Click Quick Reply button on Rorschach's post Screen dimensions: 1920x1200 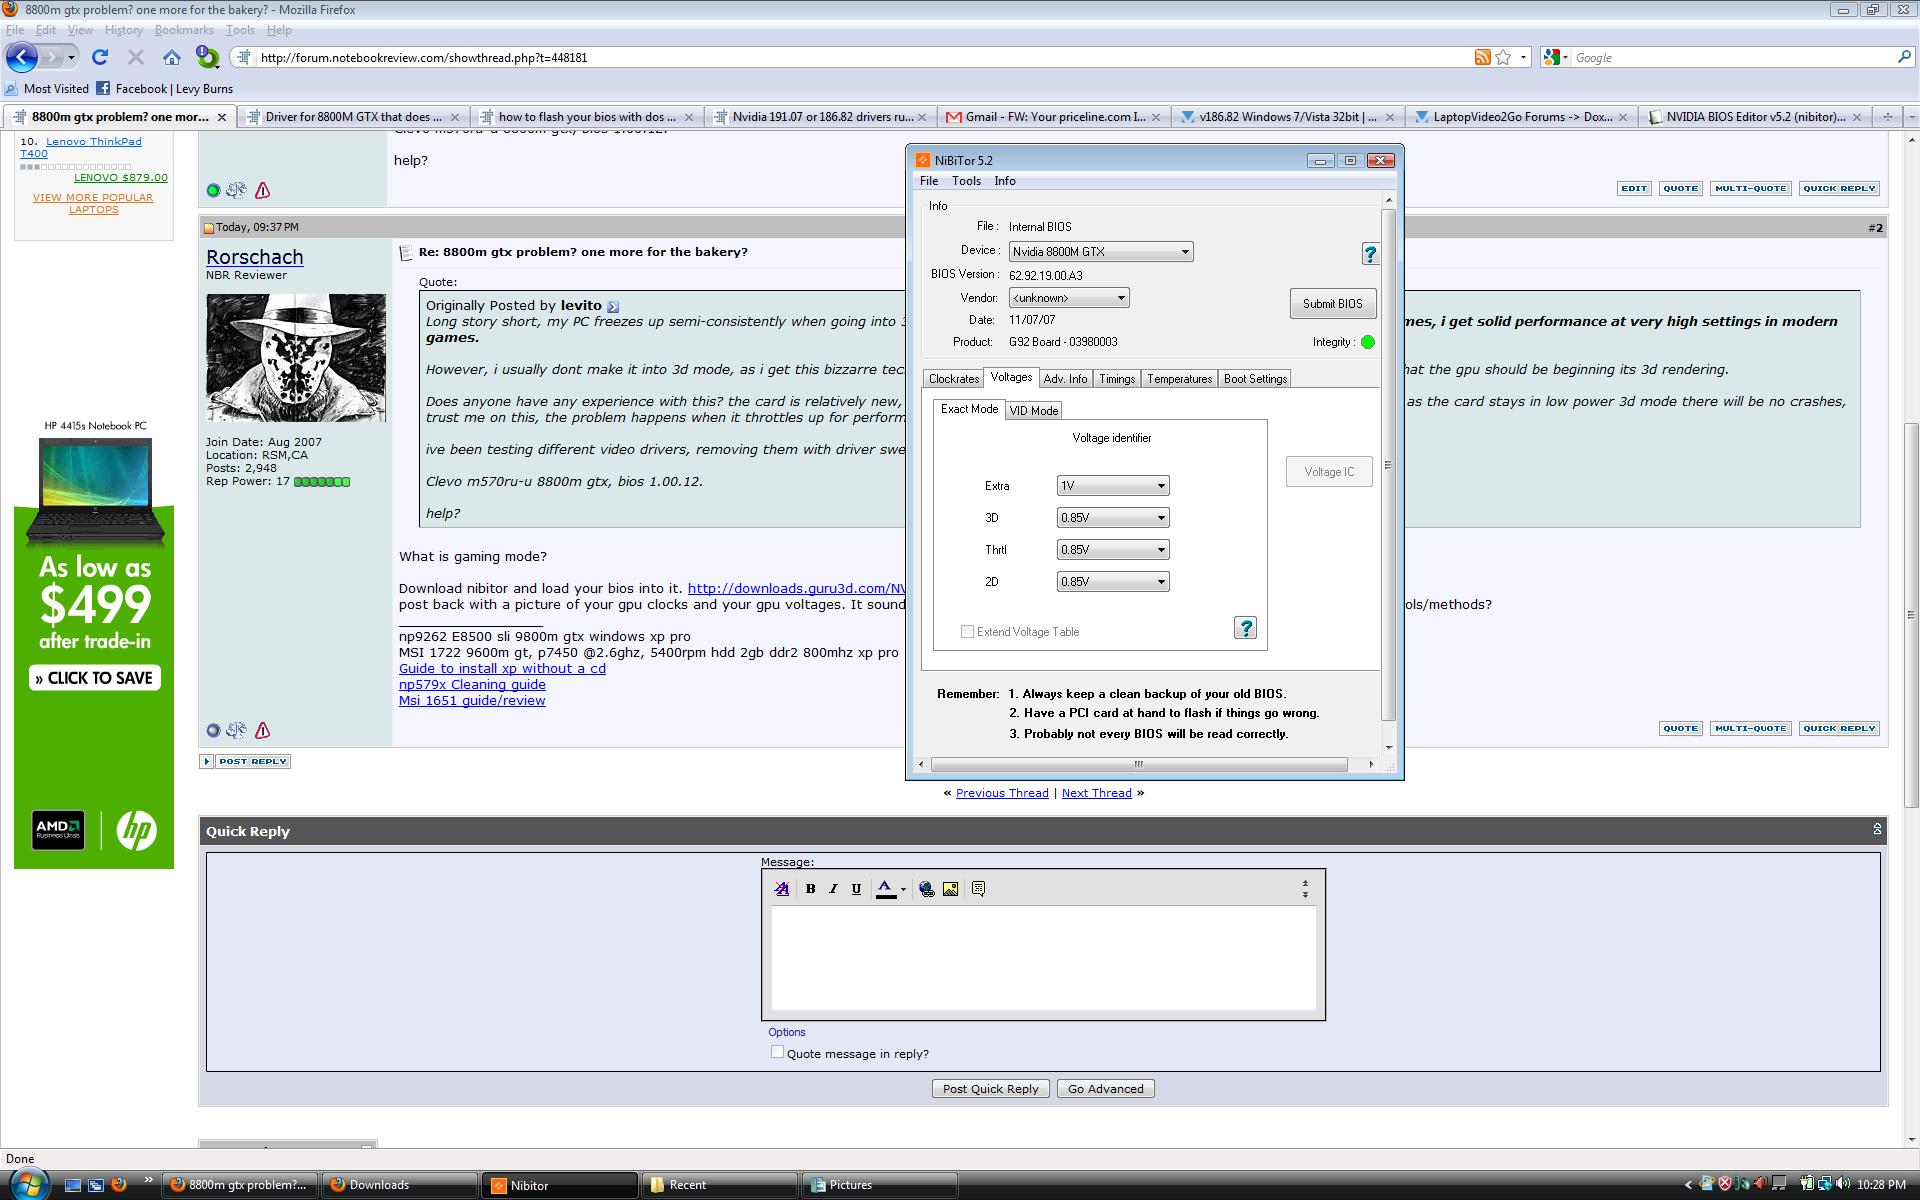[1839, 728]
